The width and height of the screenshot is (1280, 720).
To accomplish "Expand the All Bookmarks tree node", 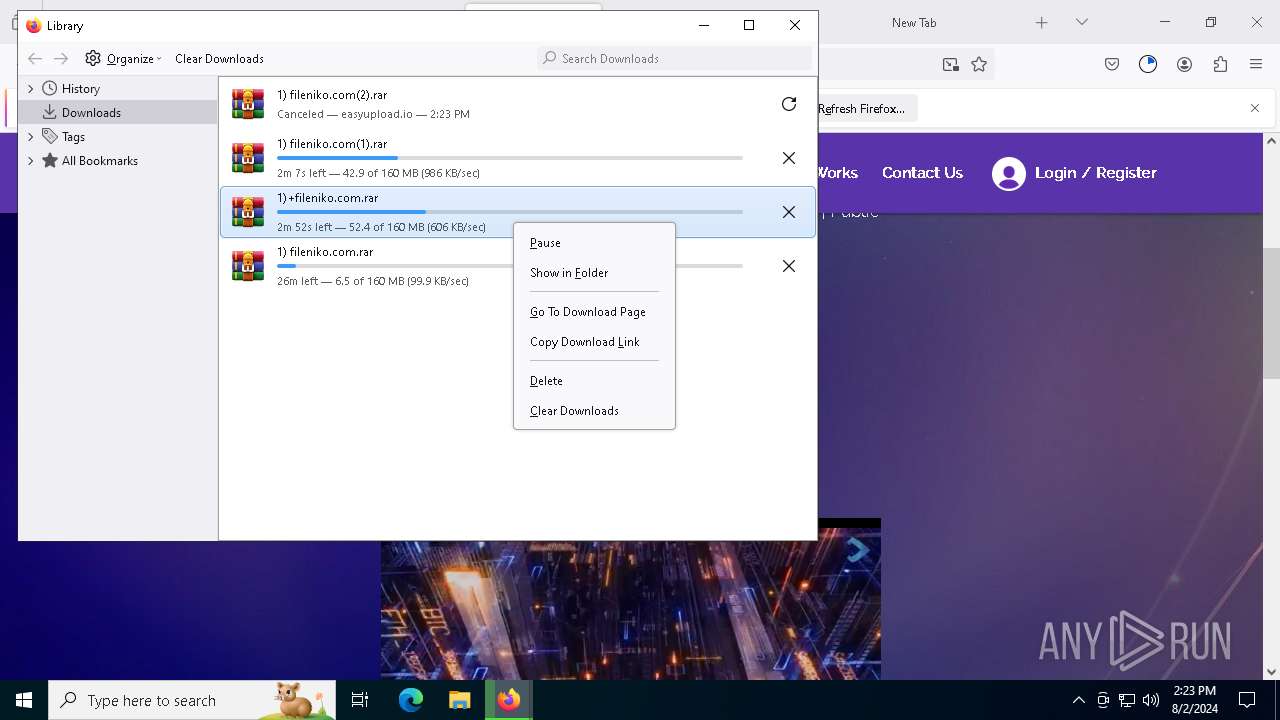I will pyautogui.click(x=31, y=161).
